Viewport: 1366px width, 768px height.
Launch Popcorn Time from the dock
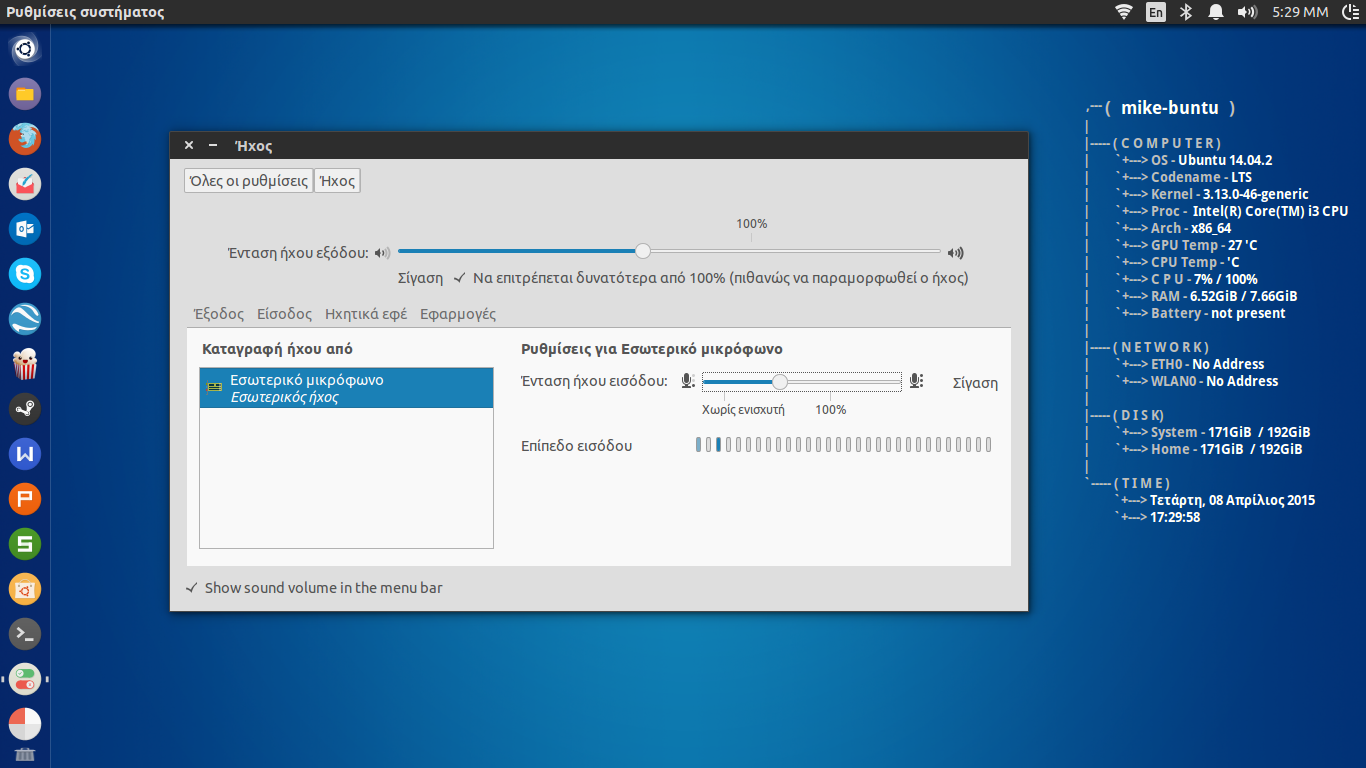[25, 364]
